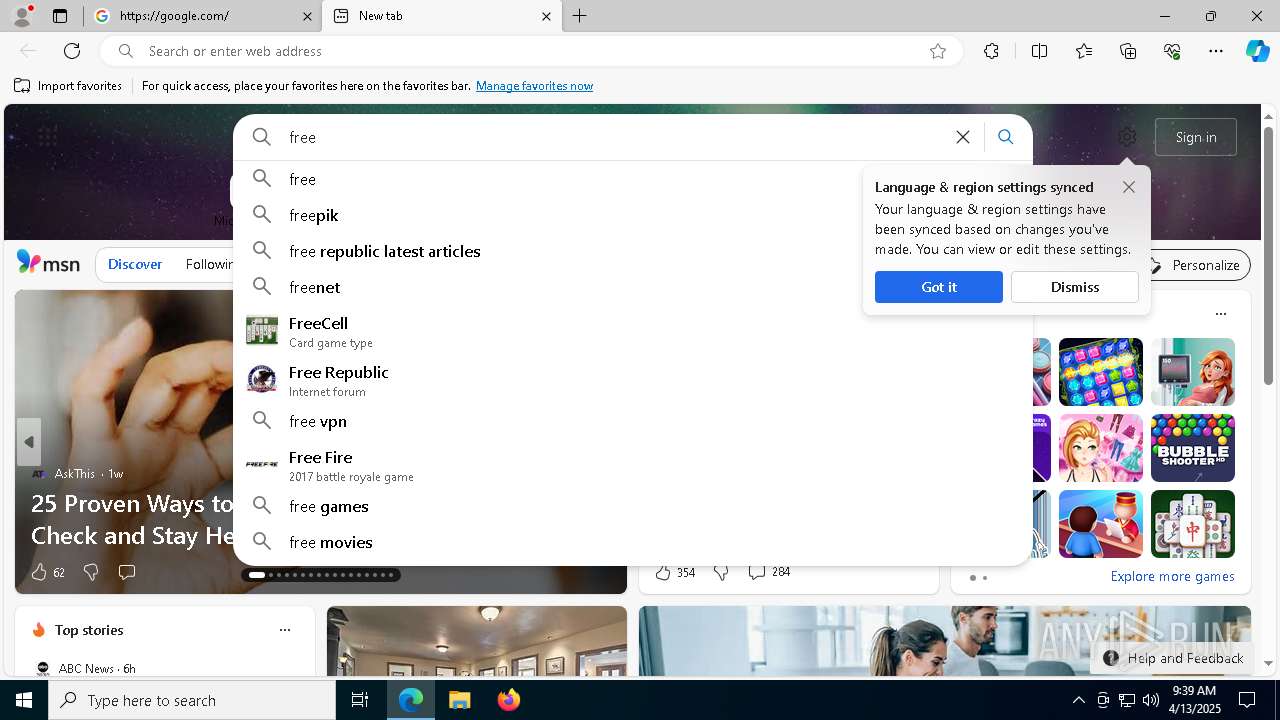Choose Free Fire battle royale suggestion
Screen dimensions: 1280x720
(x=632, y=465)
